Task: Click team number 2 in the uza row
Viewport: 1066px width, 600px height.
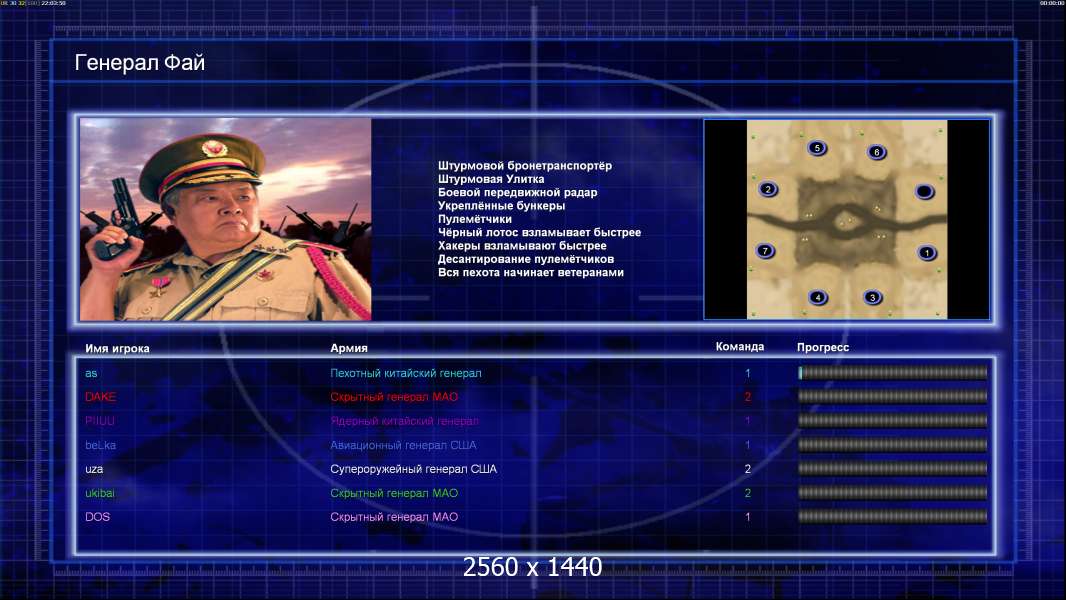Action: tap(747, 469)
